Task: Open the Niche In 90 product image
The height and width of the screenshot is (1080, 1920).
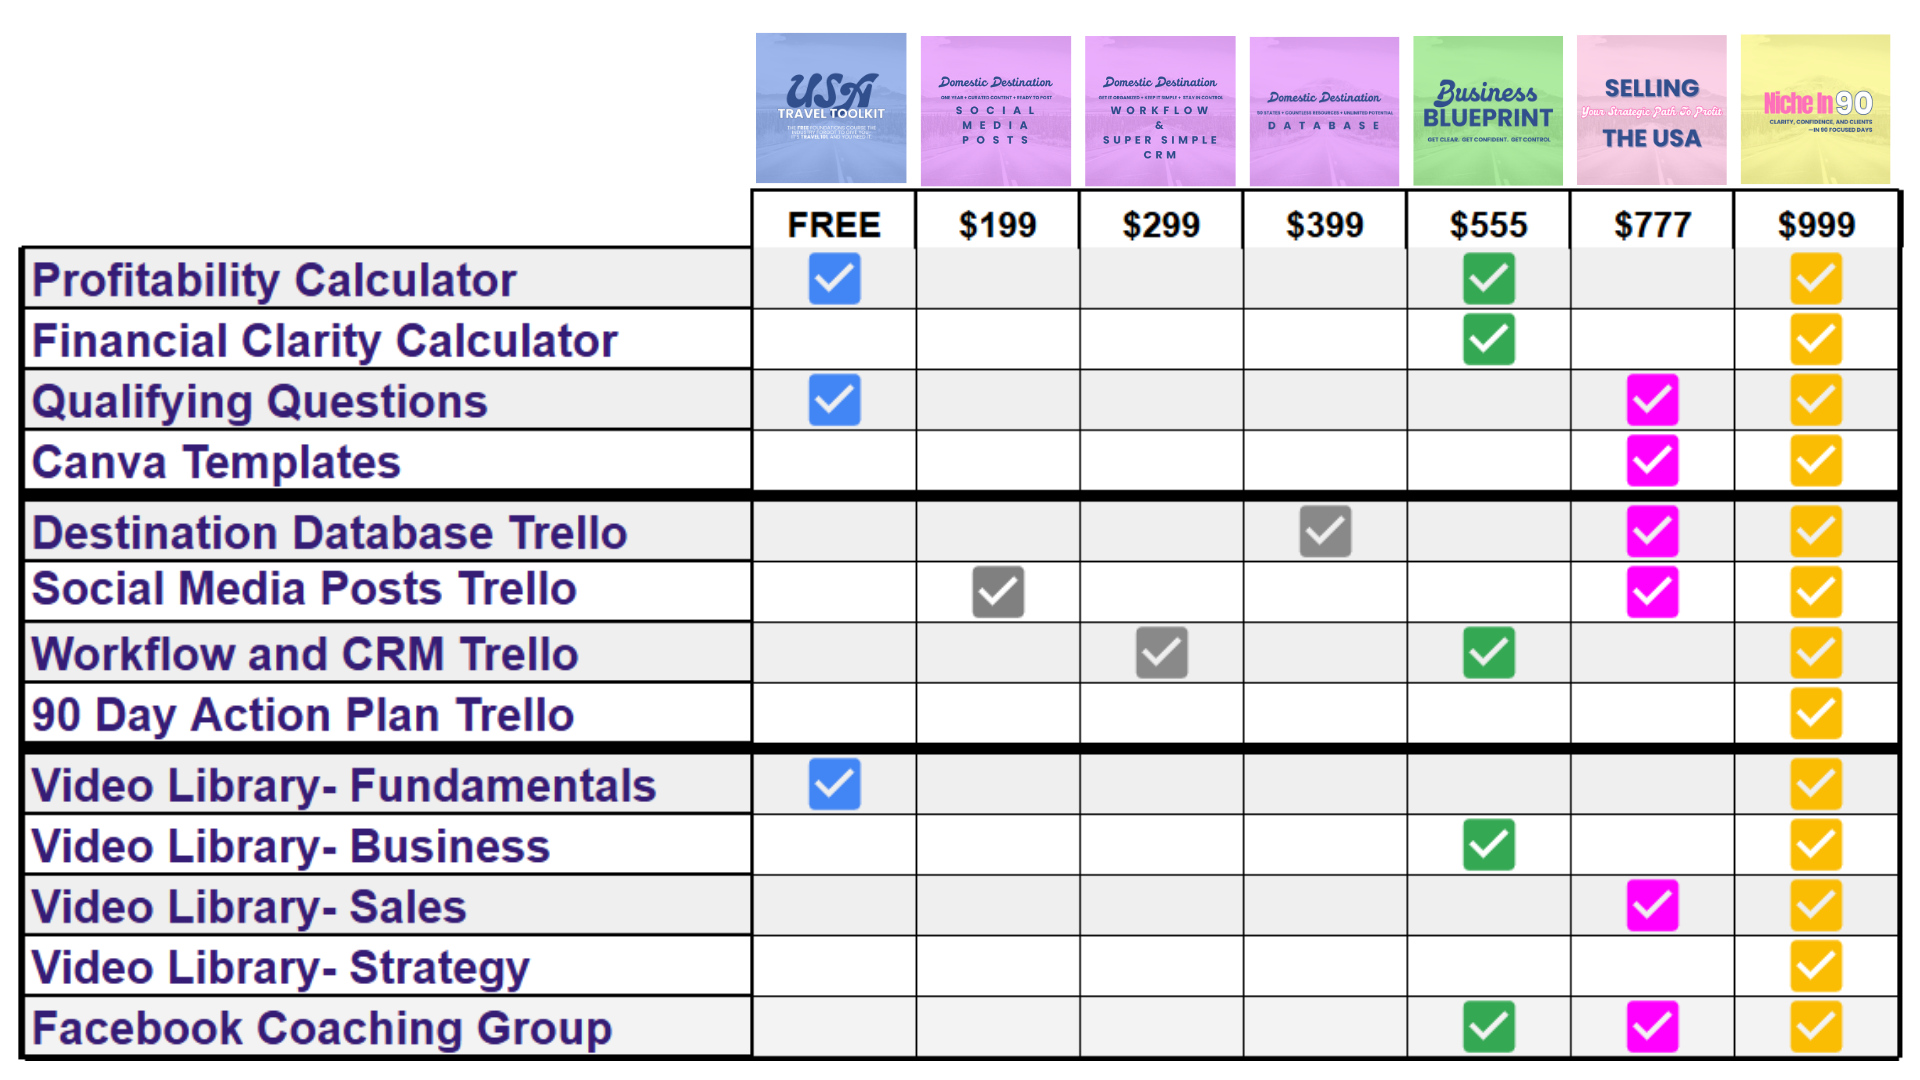Action: pos(1815,109)
